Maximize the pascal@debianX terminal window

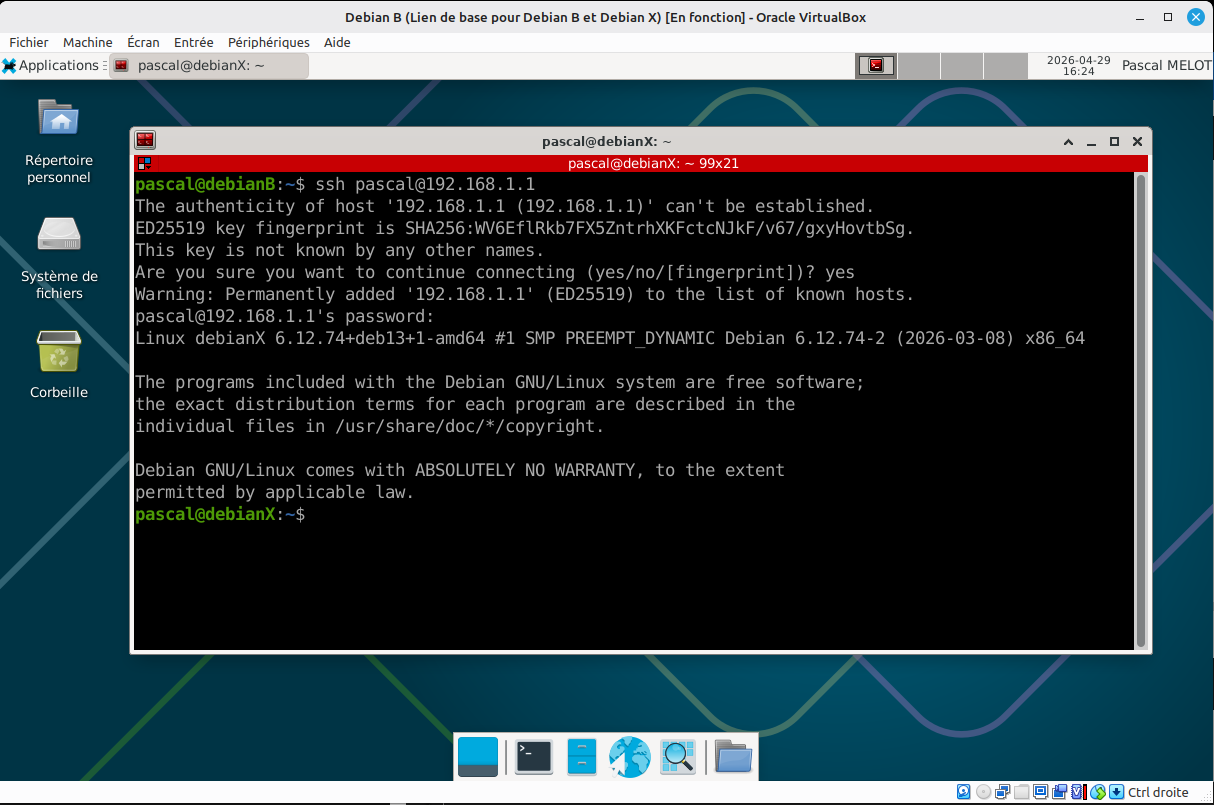click(1113, 142)
